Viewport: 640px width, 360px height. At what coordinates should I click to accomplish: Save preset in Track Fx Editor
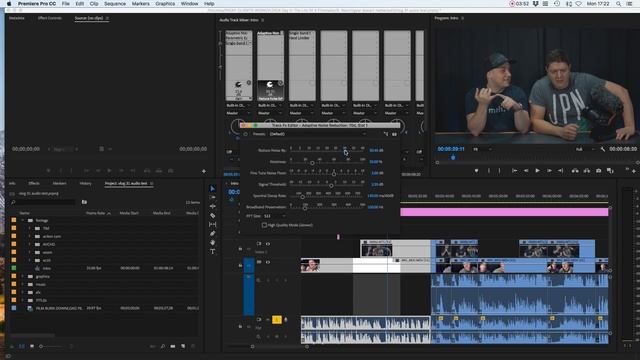[385, 134]
